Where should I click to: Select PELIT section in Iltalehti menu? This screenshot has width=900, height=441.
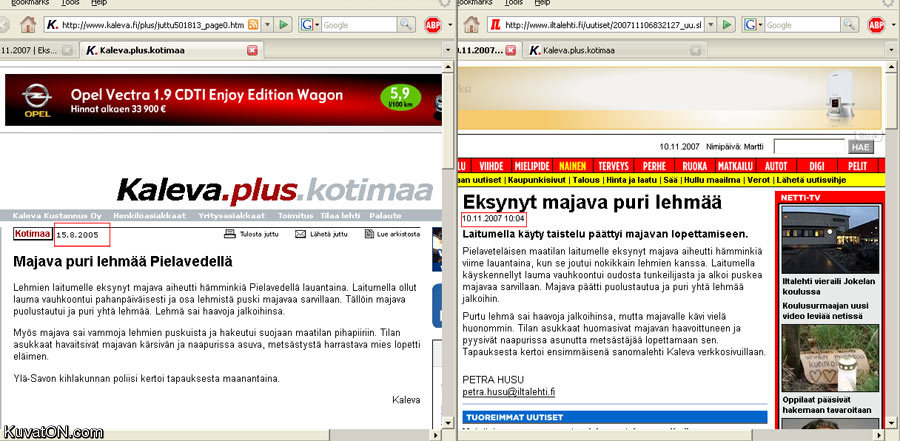click(858, 166)
